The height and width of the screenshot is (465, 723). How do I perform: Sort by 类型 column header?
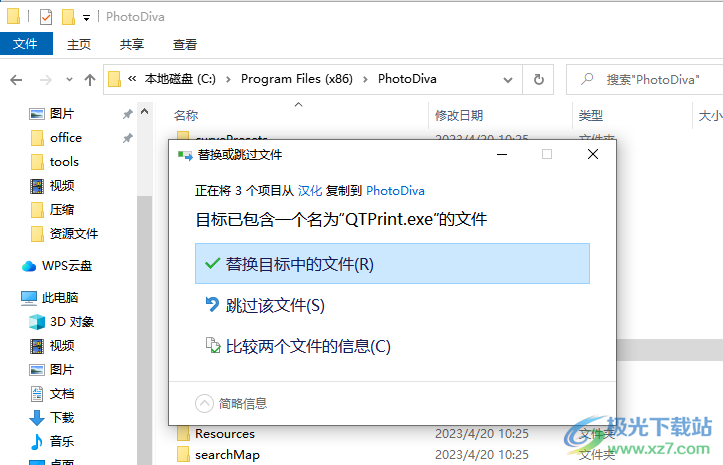591,115
